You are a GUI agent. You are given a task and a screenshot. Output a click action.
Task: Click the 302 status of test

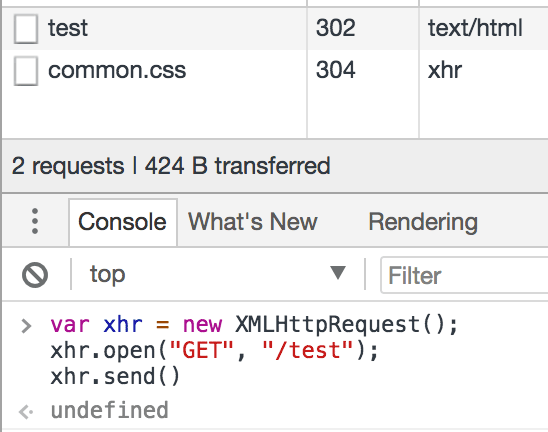pos(336,28)
